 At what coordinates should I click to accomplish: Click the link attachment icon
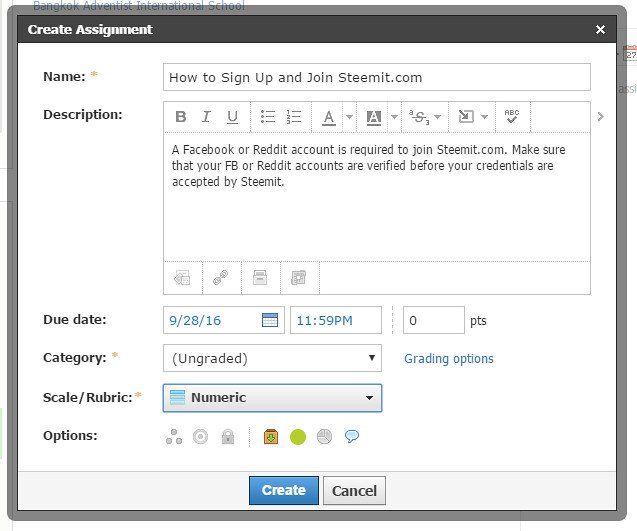(x=221, y=278)
